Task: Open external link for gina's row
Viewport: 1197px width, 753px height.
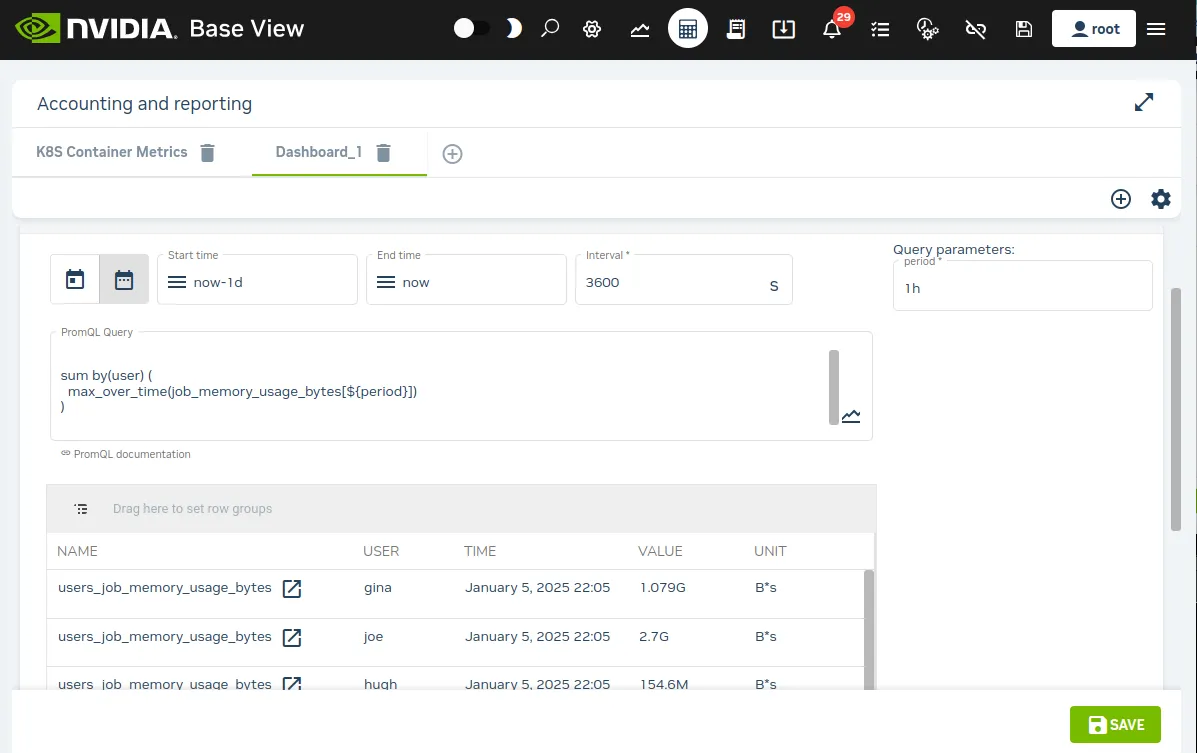Action: [x=292, y=589]
